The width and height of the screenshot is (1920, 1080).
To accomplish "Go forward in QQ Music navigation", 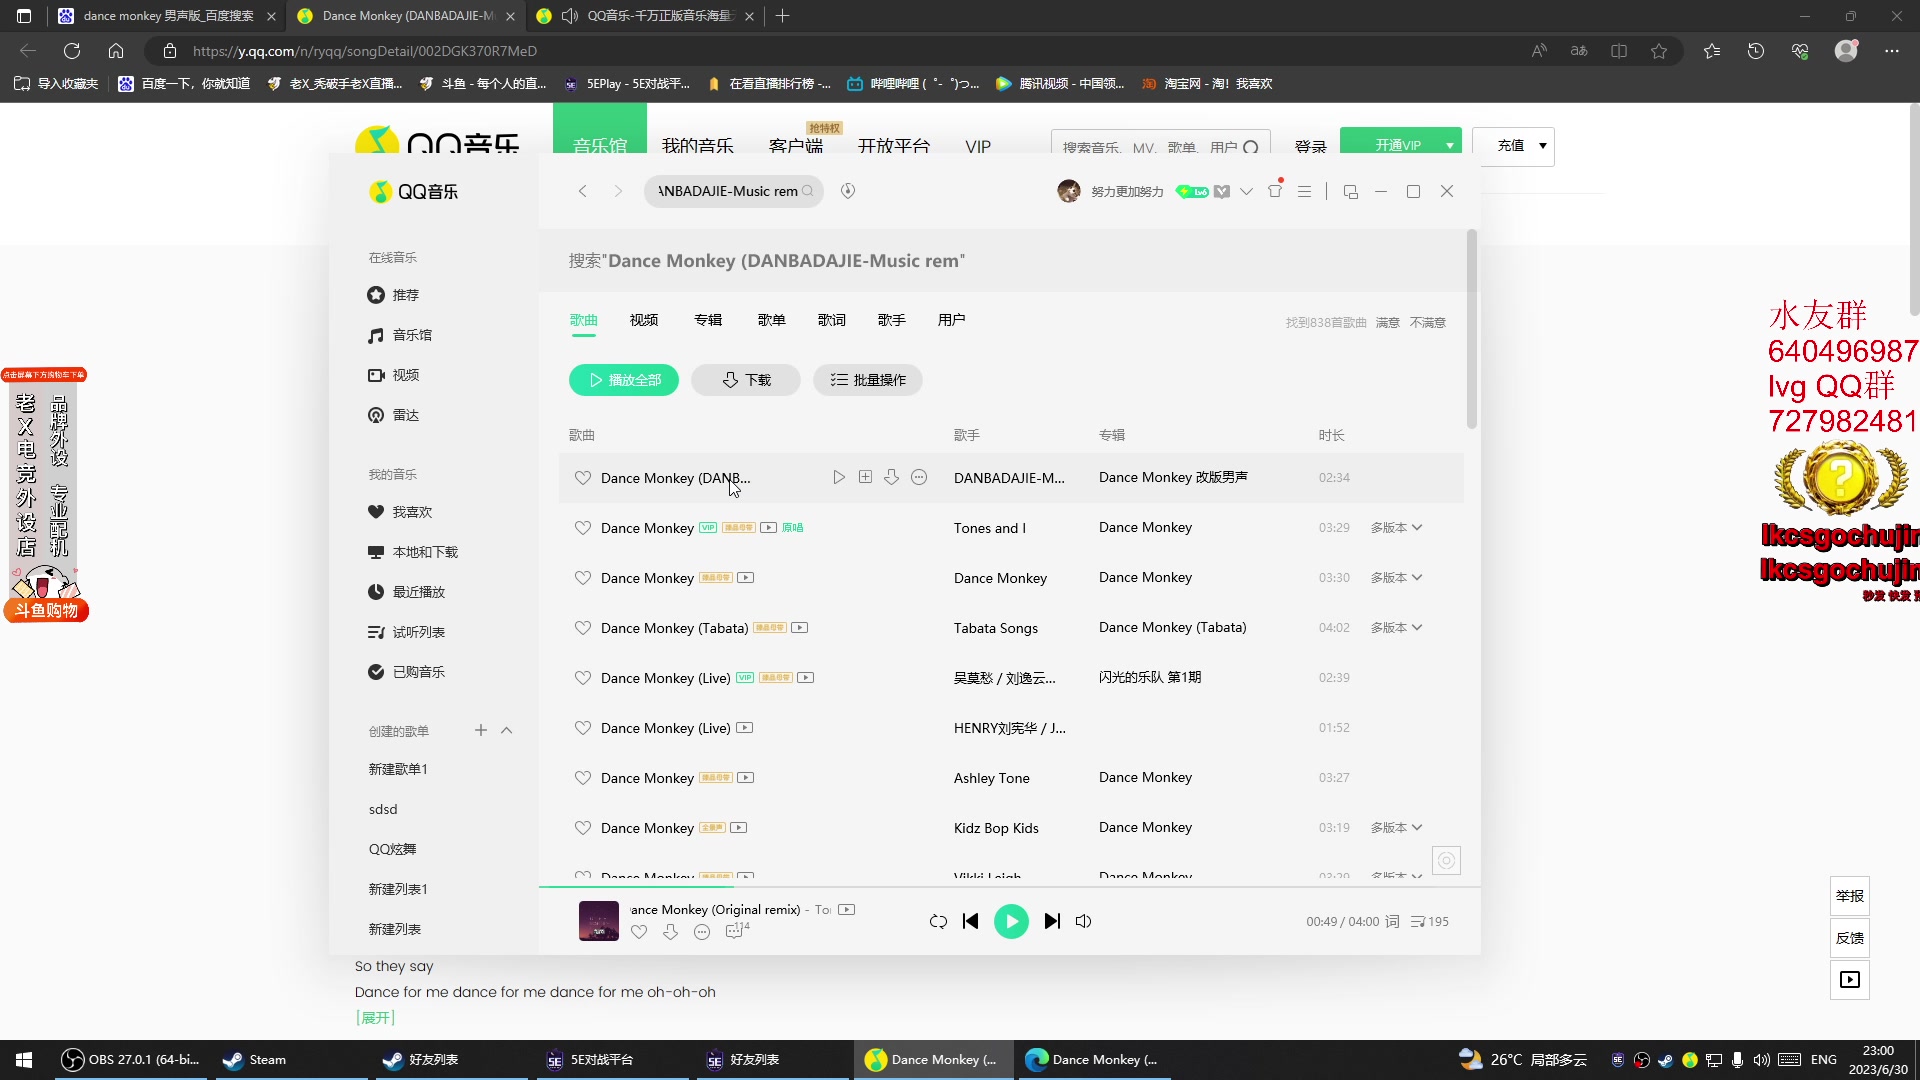I will pyautogui.click(x=618, y=191).
